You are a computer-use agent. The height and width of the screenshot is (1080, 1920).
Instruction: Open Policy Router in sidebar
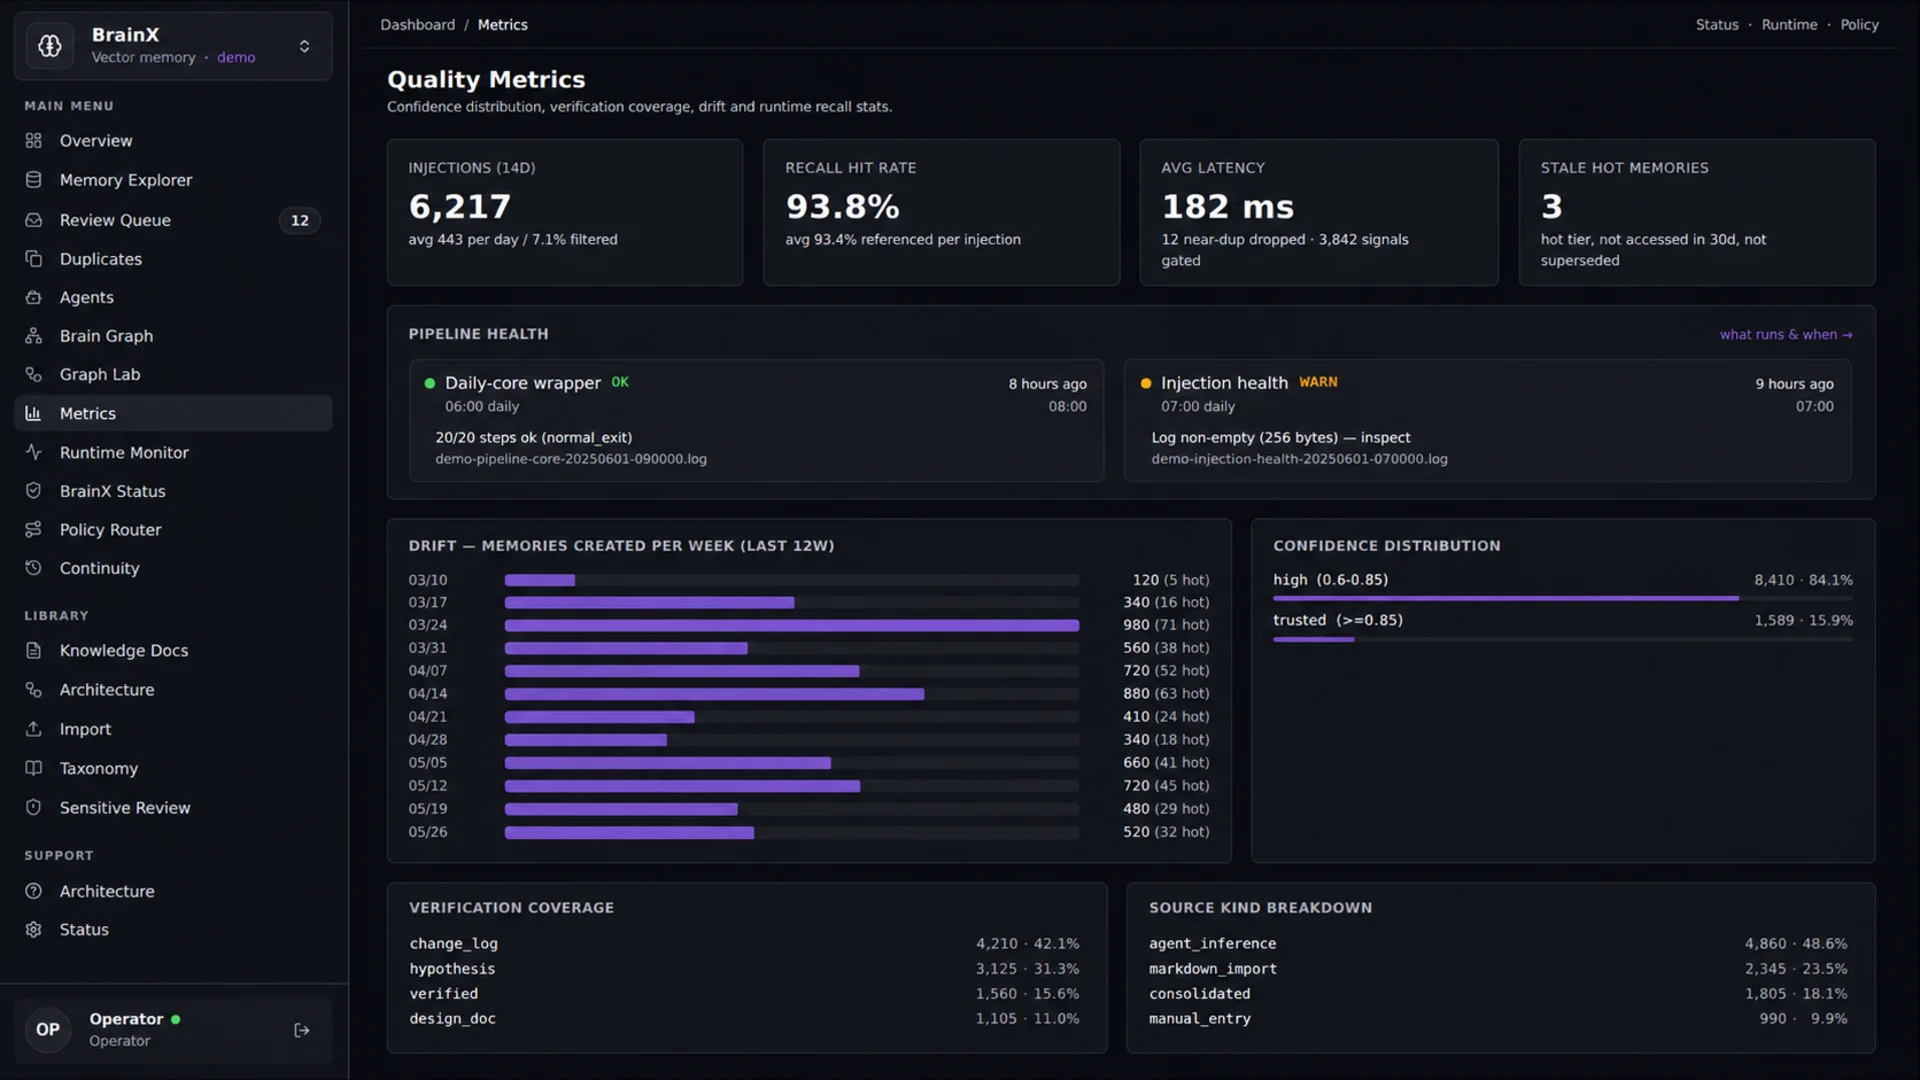(173, 529)
